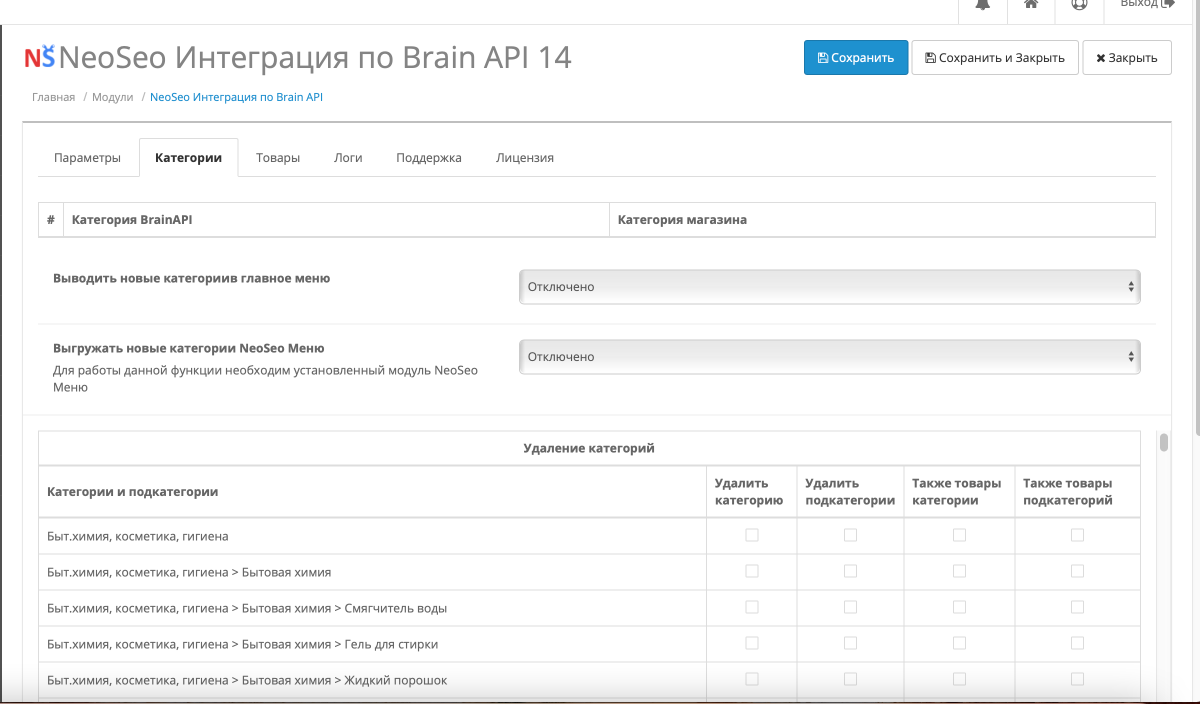Image resolution: width=1200 pixels, height=704 pixels.
Task: Log out using the Выход link
Action: [1147, 5]
